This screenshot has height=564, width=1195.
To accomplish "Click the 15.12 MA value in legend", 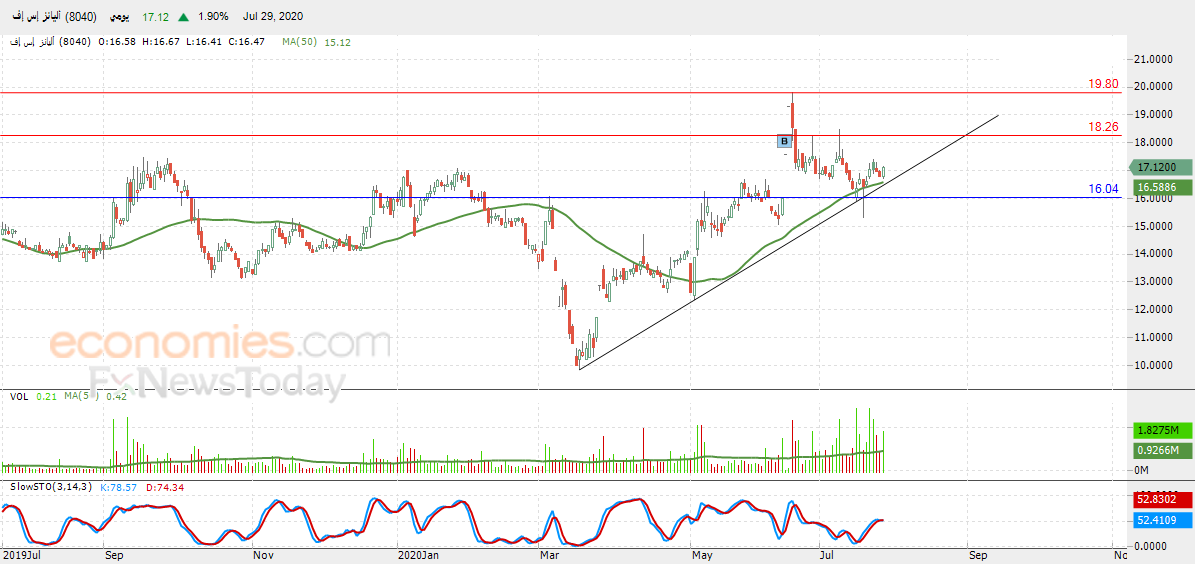I will click(x=338, y=42).
